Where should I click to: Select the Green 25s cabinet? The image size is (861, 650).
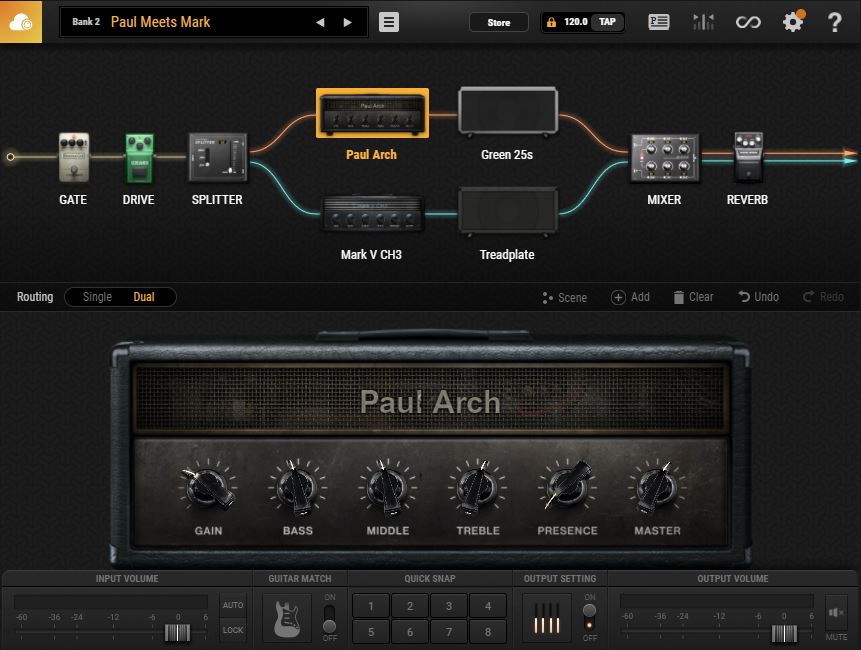coord(508,111)
